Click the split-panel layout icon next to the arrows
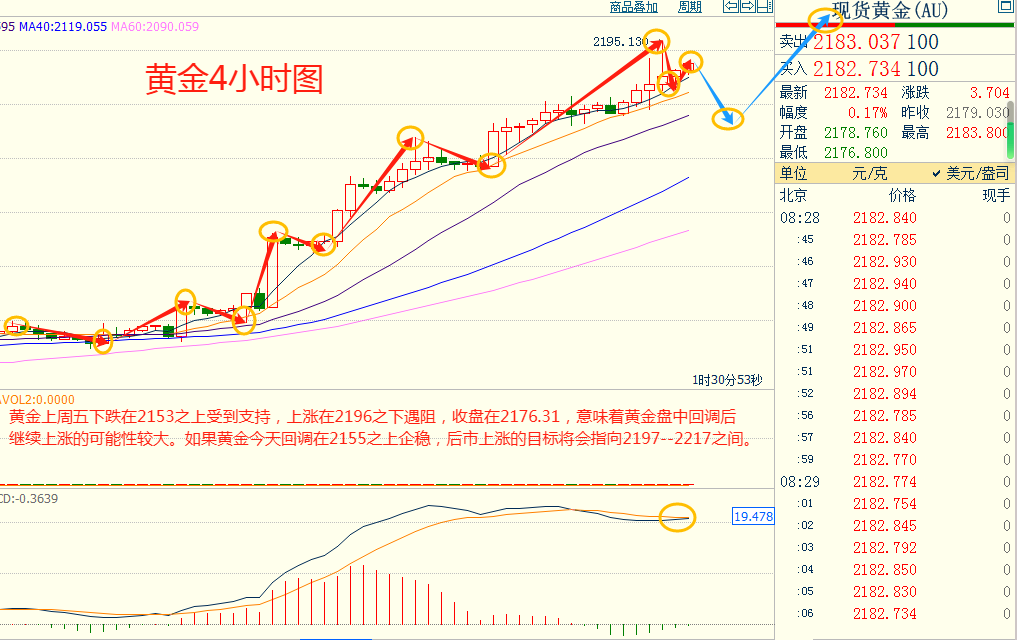Image resolution: width=1017 pixels, height=640 pixels. (x=765, y=6)
